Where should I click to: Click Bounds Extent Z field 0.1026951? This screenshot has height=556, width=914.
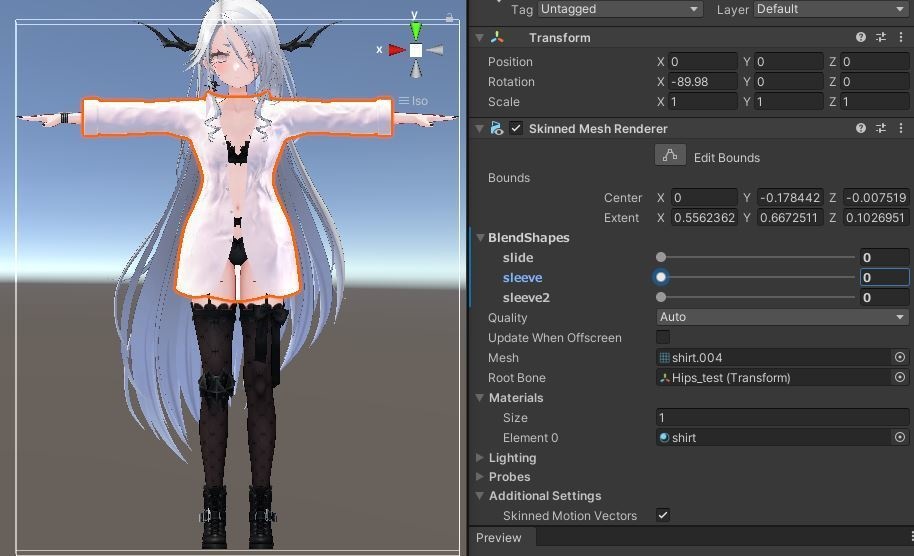(x=875, y=217)
